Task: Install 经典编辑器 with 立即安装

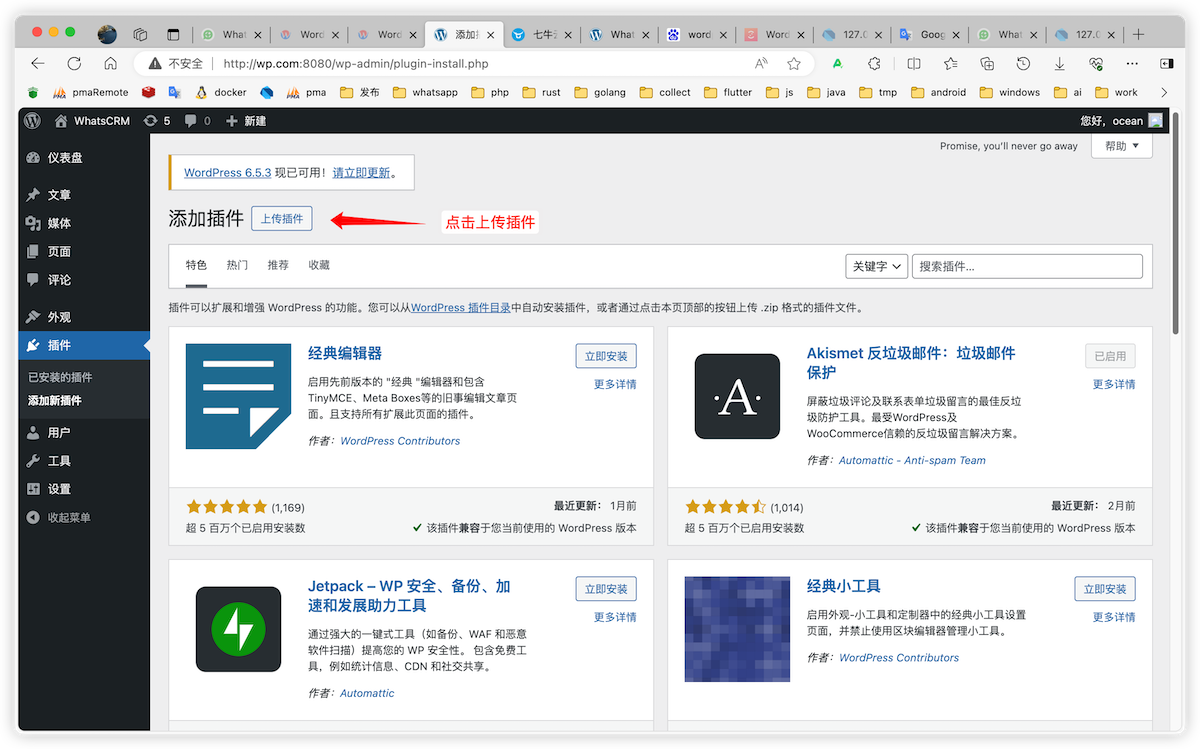Action: [606, 356]
